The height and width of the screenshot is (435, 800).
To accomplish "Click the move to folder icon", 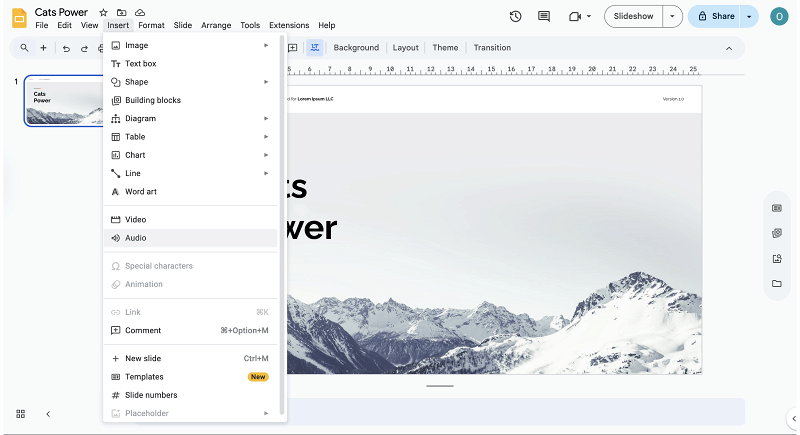I will pyautogui.click(x=121, y=12).
